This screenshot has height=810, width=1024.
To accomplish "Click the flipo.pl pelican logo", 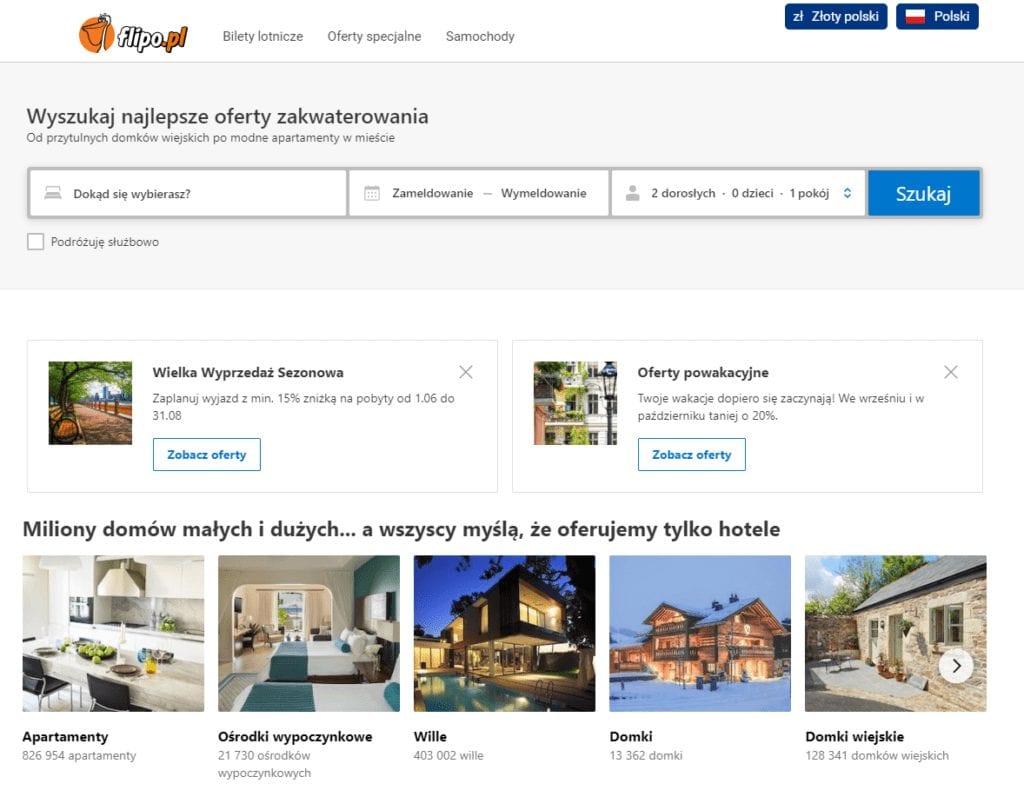I will coord(133,33).
